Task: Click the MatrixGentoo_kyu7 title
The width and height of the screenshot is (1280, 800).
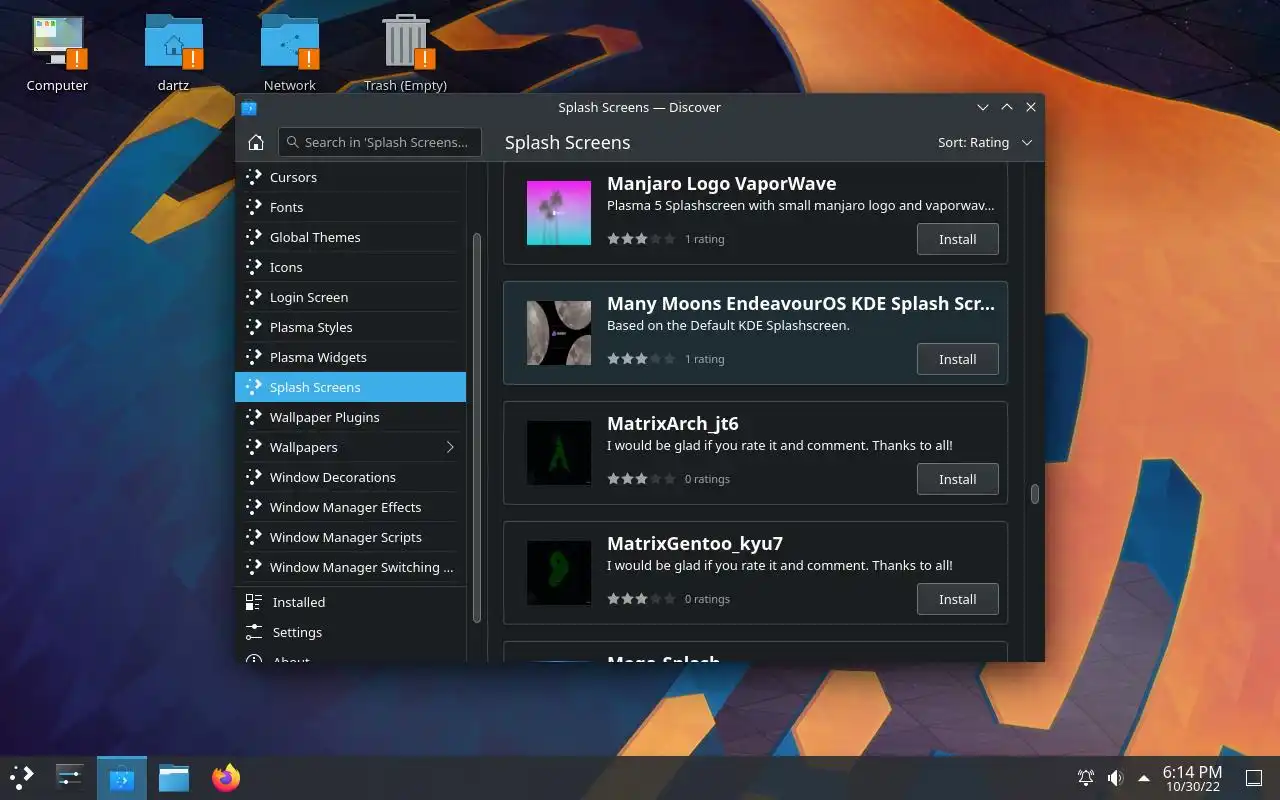Action: pos(695,543)
